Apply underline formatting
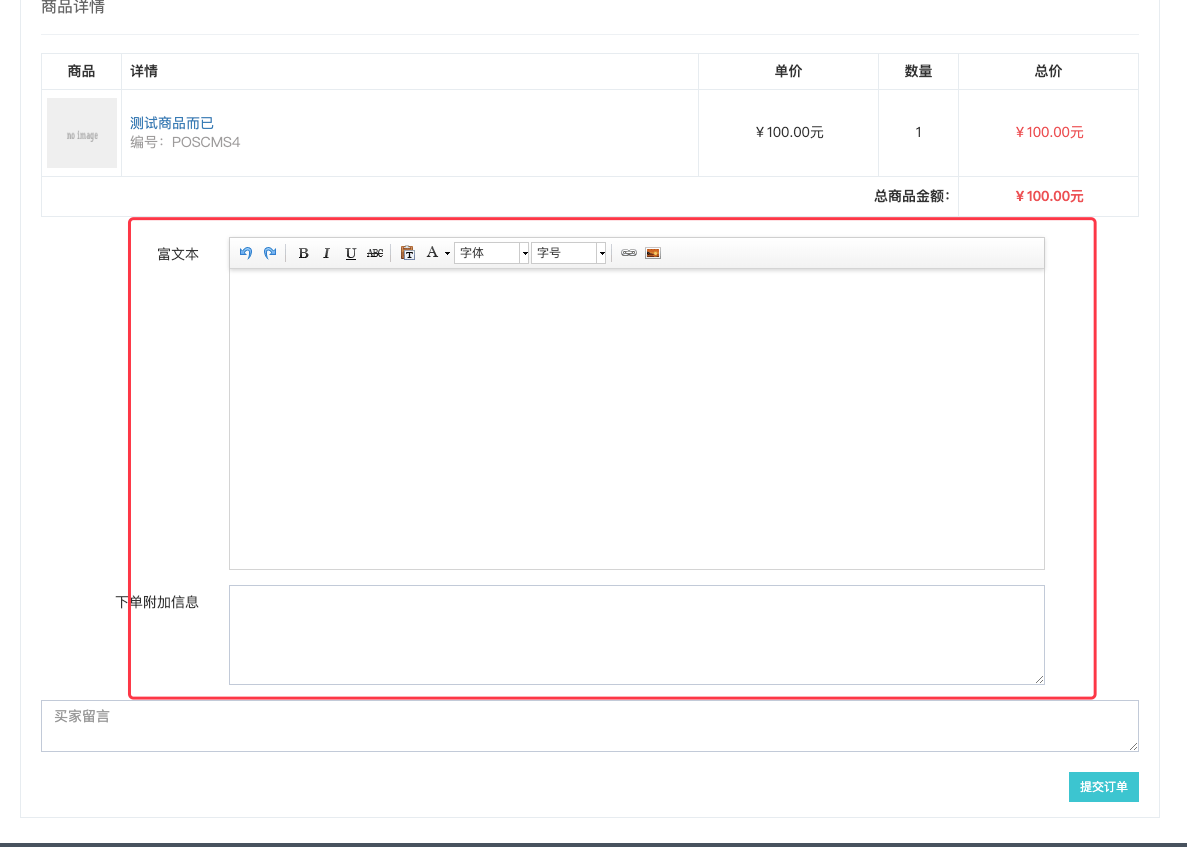Screen dimensions: 1187x847 350,253
